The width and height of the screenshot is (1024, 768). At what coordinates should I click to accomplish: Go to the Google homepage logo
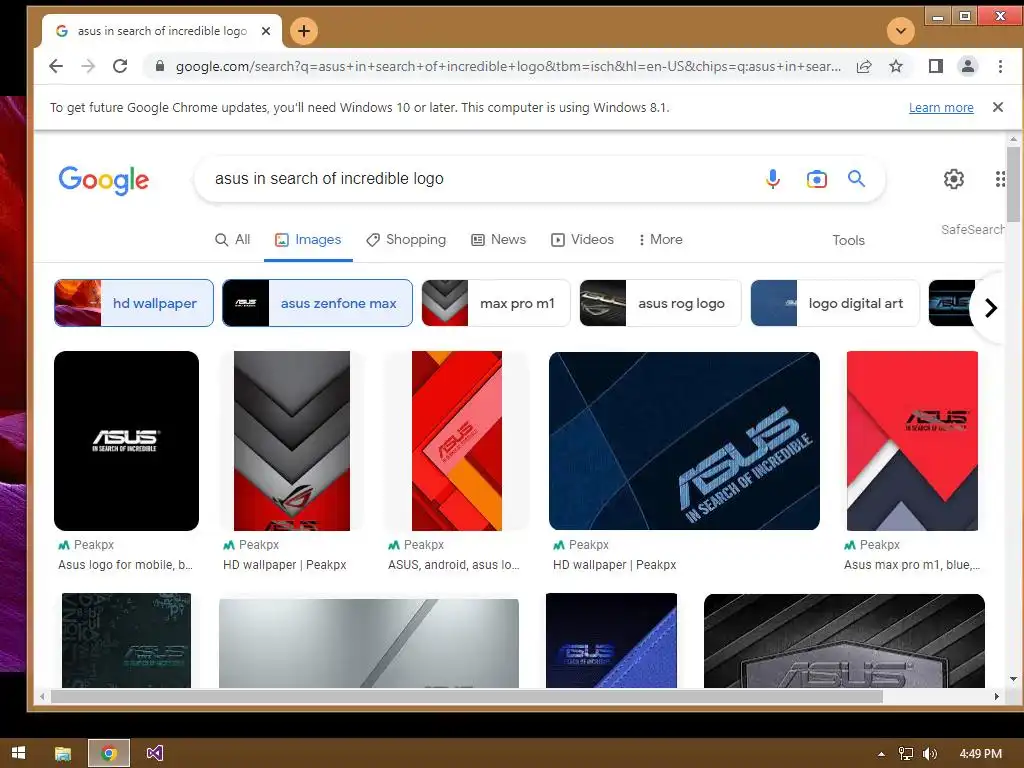click(104, 180)
